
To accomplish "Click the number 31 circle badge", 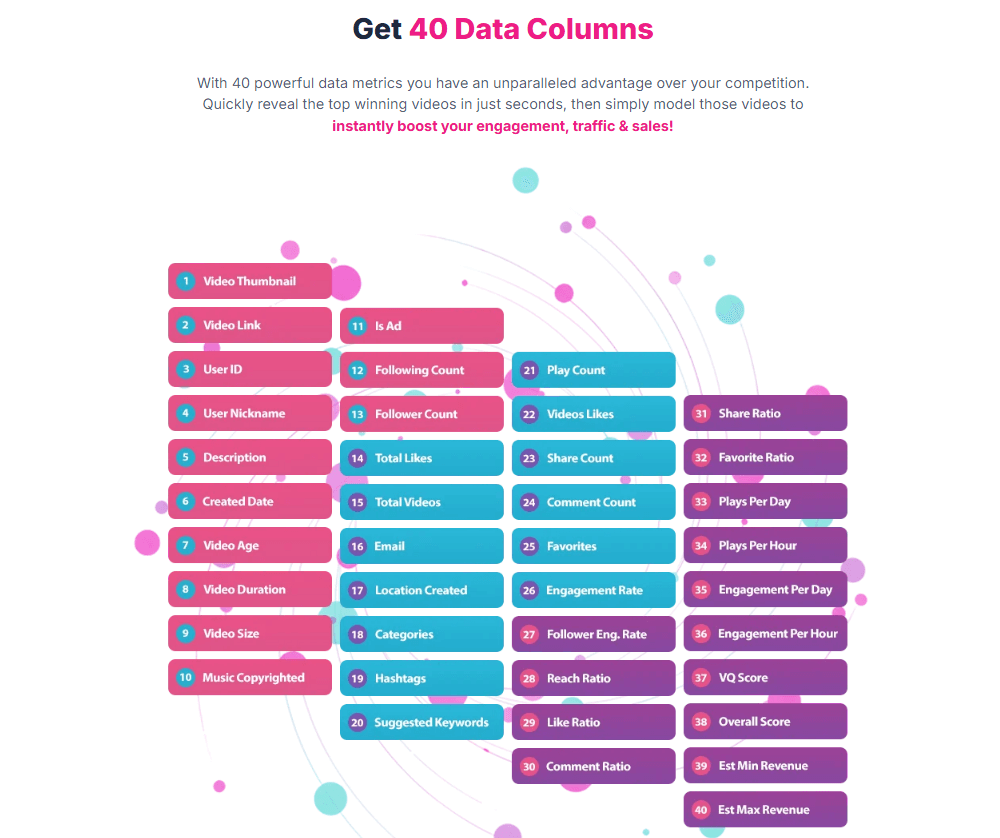I will pos(701,413).
